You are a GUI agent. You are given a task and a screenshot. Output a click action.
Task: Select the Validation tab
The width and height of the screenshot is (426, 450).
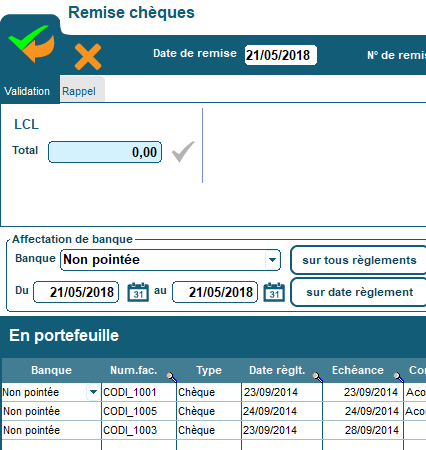point(27,91)
